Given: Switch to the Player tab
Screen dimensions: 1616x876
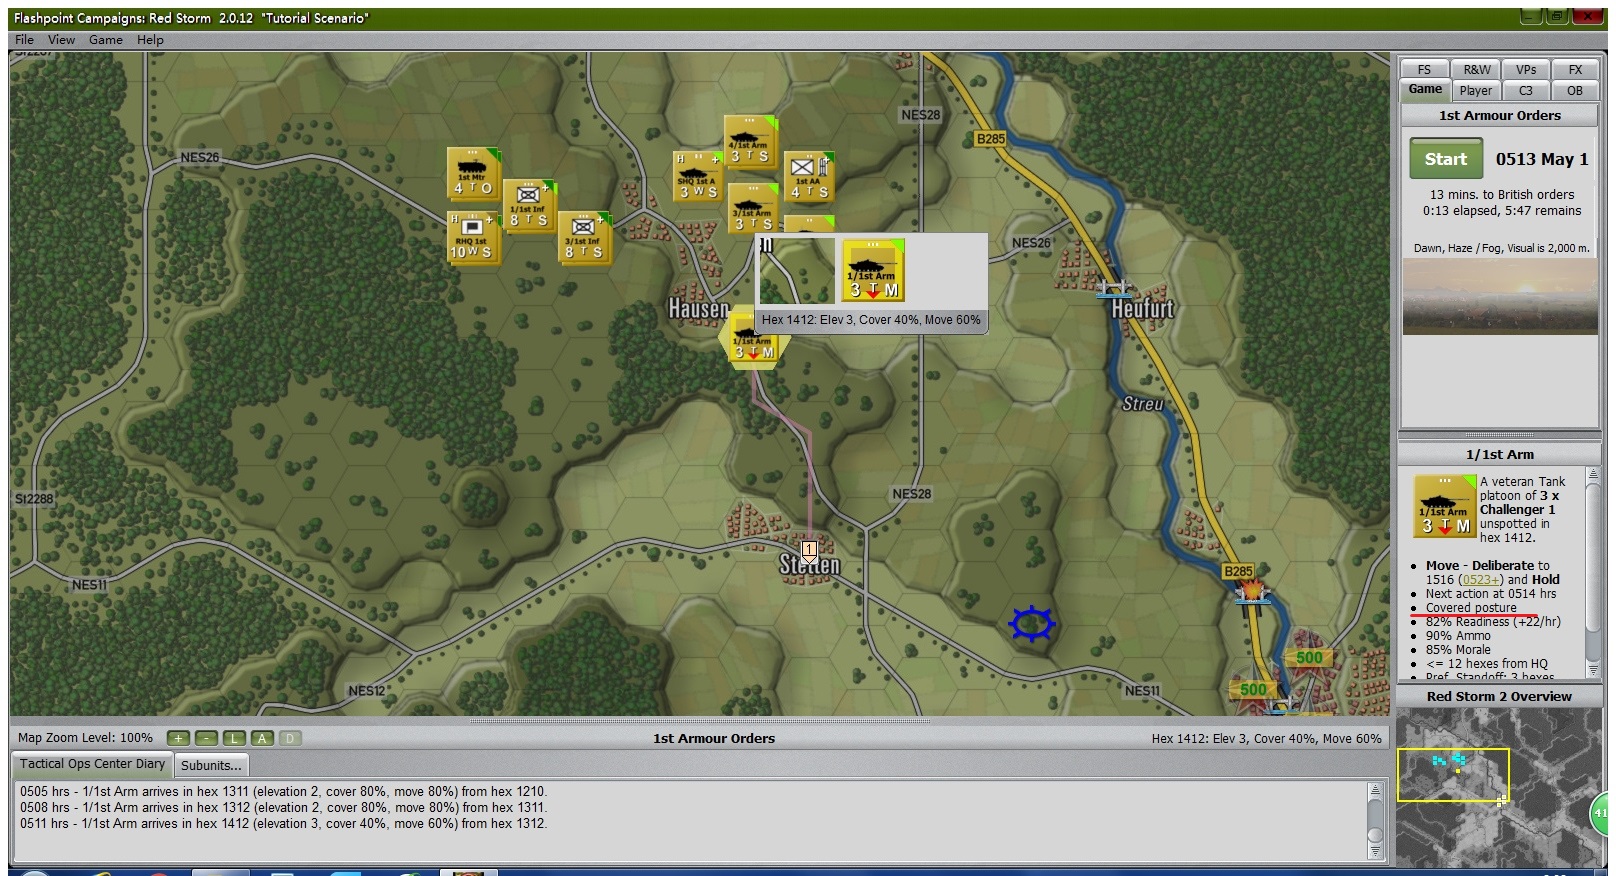Looking at the screenshot, I should click(x=1476, y=90).
